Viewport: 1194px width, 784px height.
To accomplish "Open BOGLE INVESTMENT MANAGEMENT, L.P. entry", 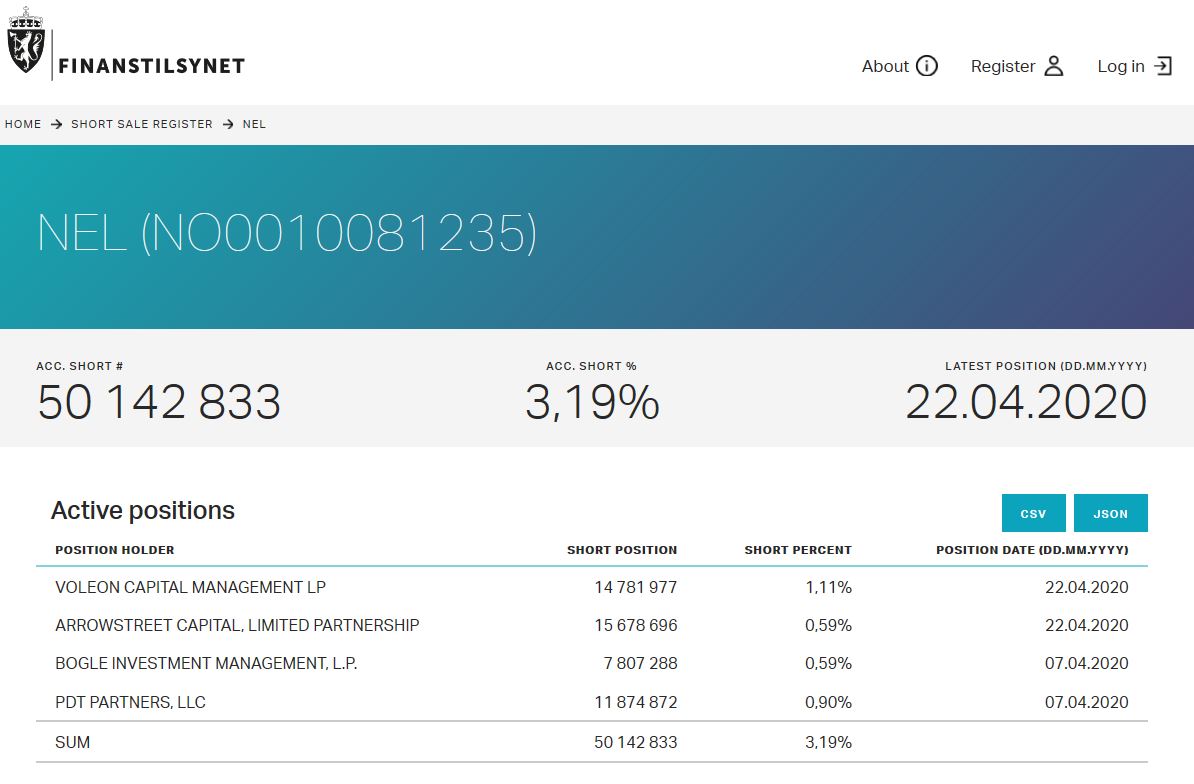I will pyautogui.click(x=206, y=663).
